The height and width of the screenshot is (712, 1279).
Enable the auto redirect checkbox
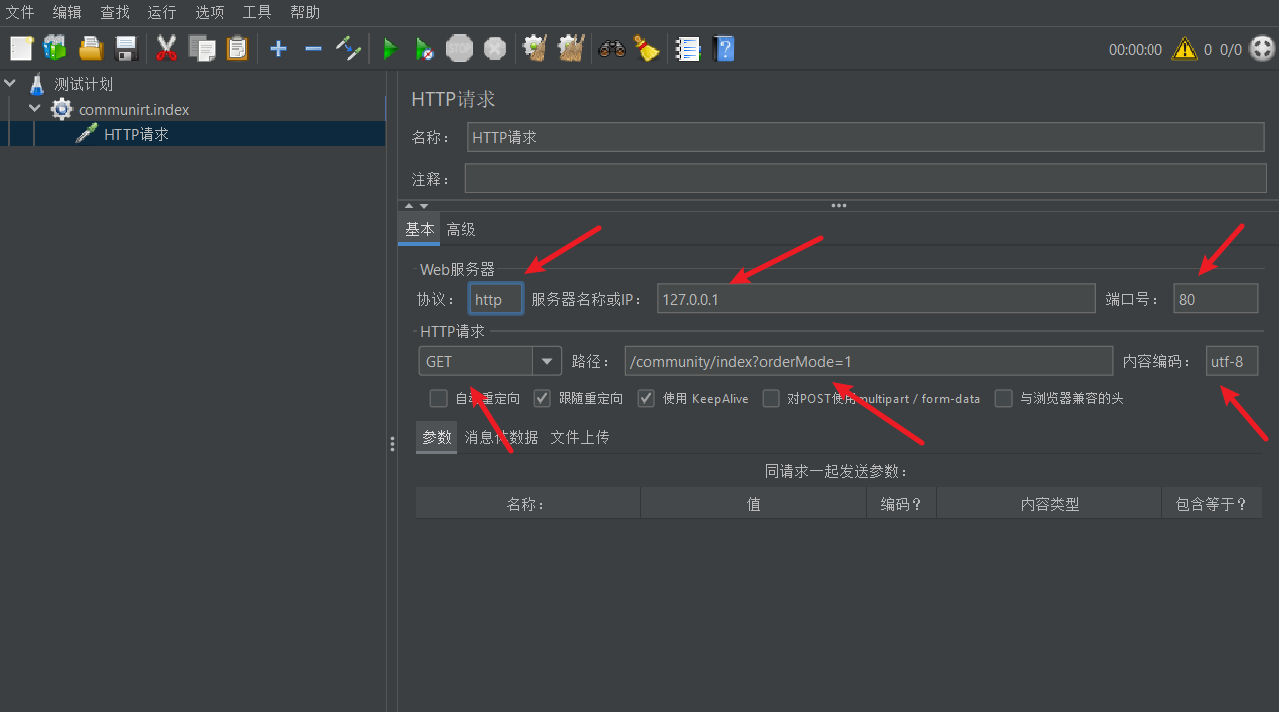[x=438, y=398]
